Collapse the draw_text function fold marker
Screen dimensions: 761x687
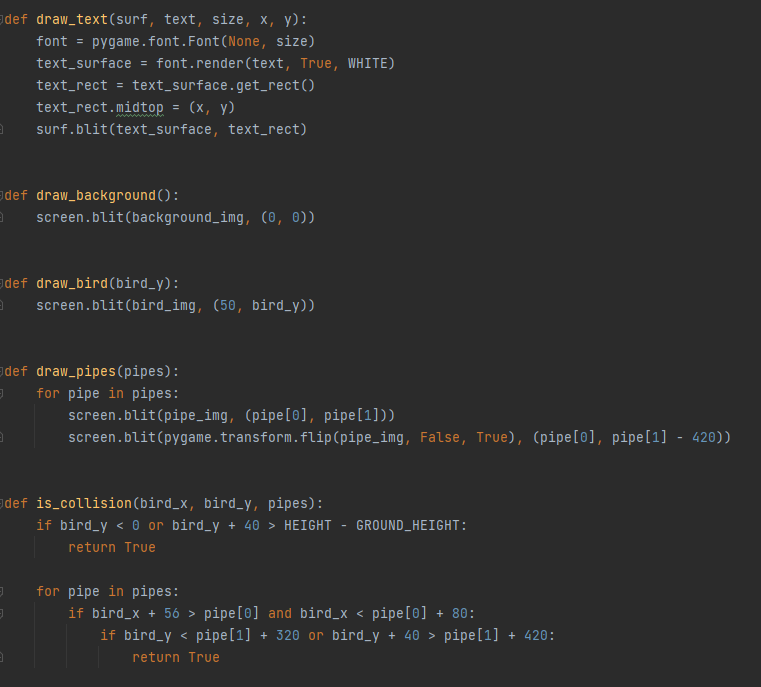click(2, 19)
